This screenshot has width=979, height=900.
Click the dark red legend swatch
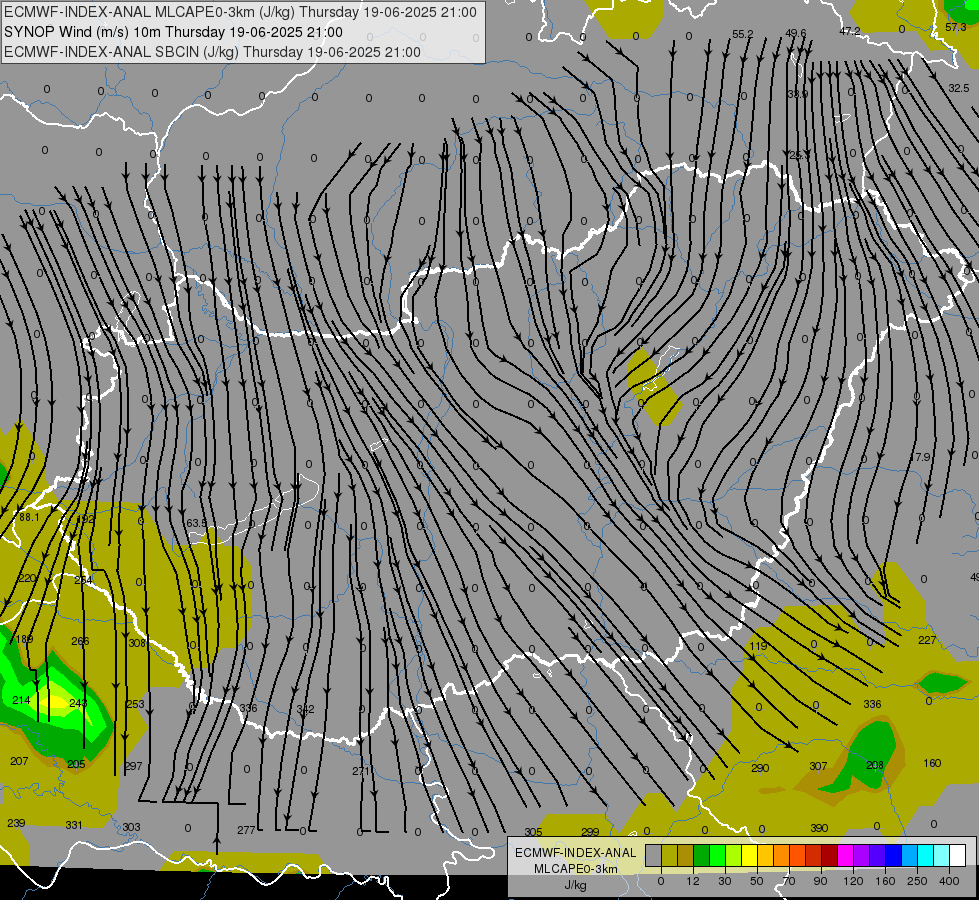830,855
